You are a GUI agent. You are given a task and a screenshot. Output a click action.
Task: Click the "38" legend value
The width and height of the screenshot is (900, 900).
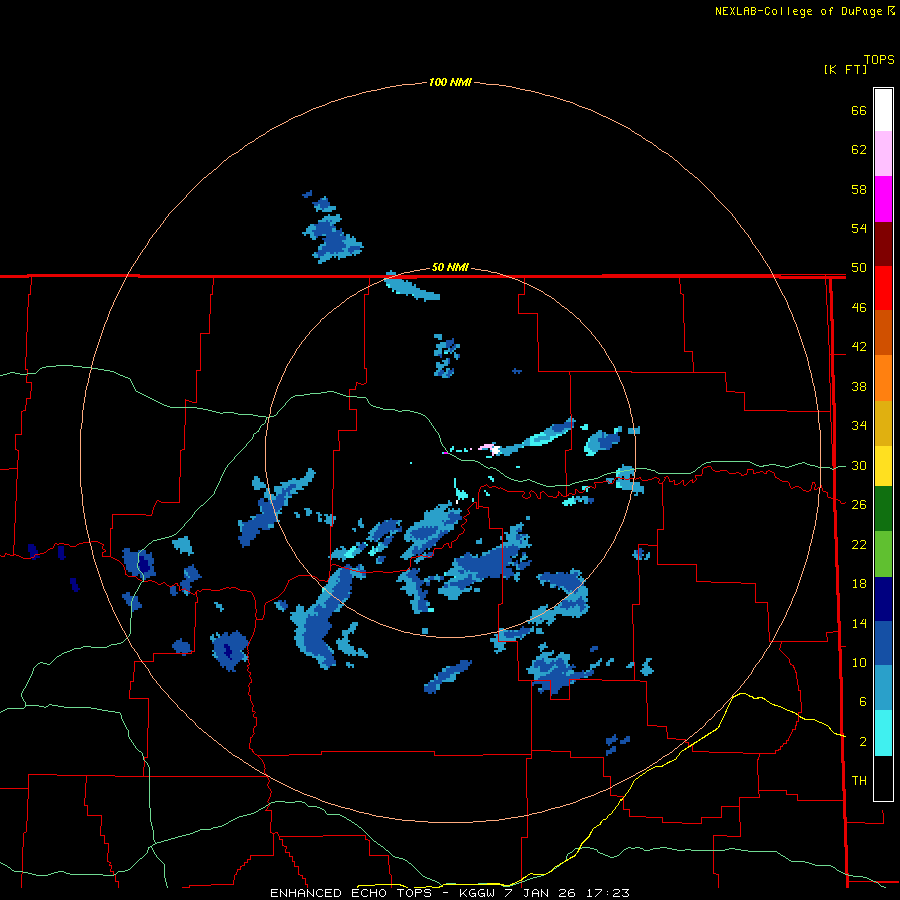pyautogui.click(x=859, y=386)
